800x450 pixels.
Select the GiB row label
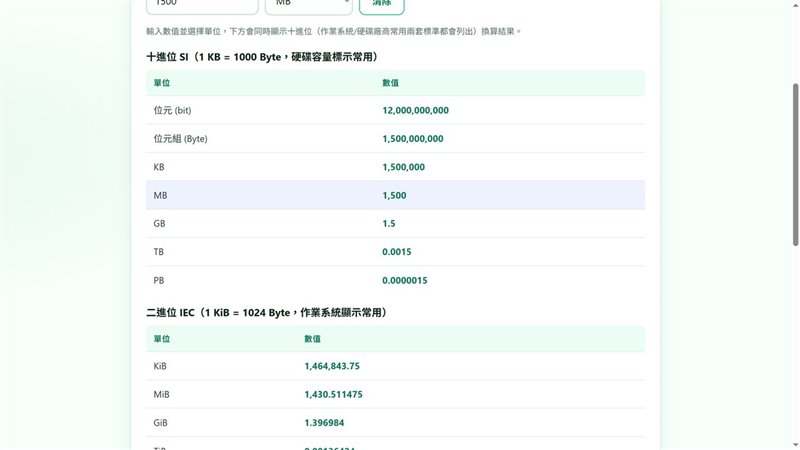(160, 423)
